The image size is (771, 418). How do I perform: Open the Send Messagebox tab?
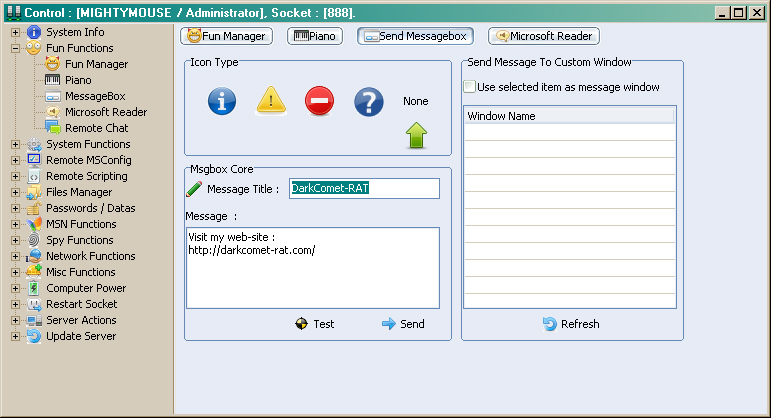pos(415,36)
